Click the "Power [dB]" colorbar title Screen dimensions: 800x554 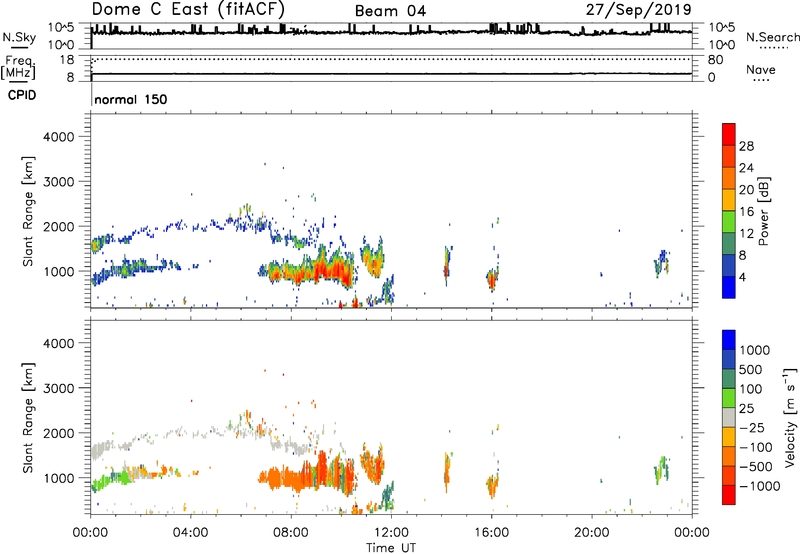coord(764,211)
